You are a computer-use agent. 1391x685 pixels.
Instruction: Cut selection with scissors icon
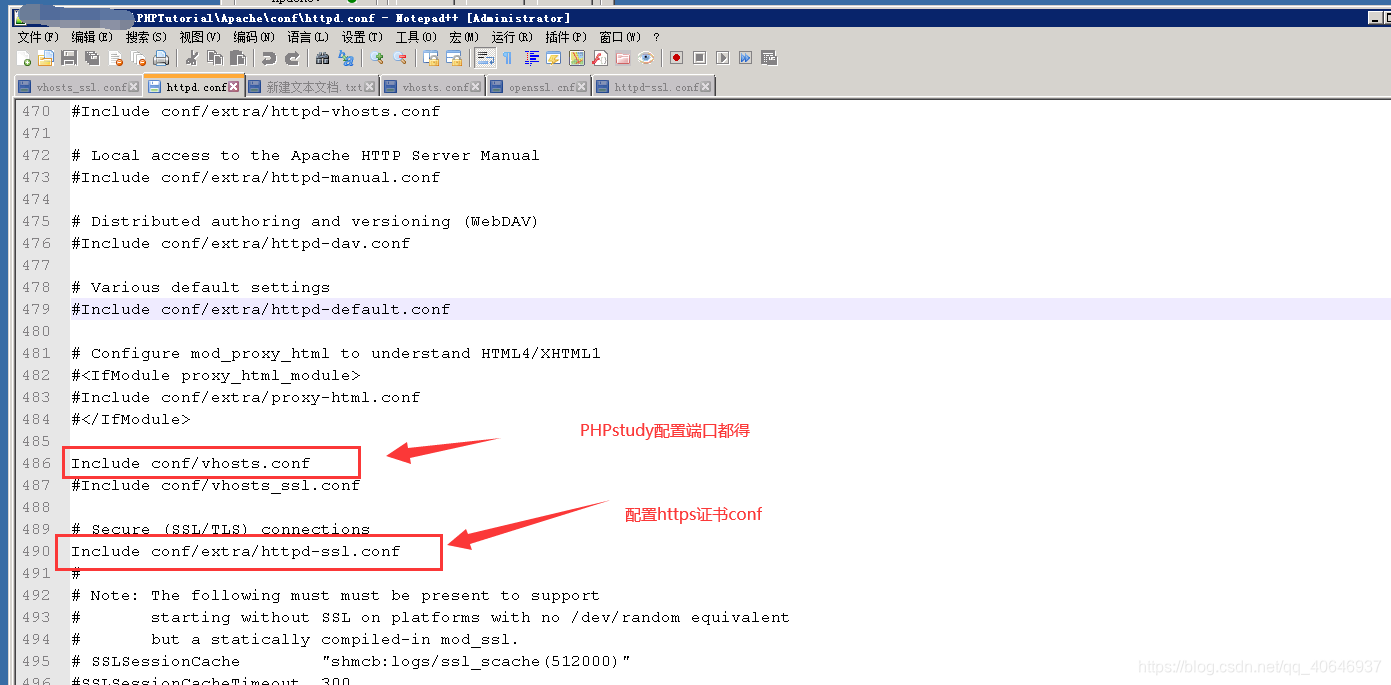[x=192, y=58]
